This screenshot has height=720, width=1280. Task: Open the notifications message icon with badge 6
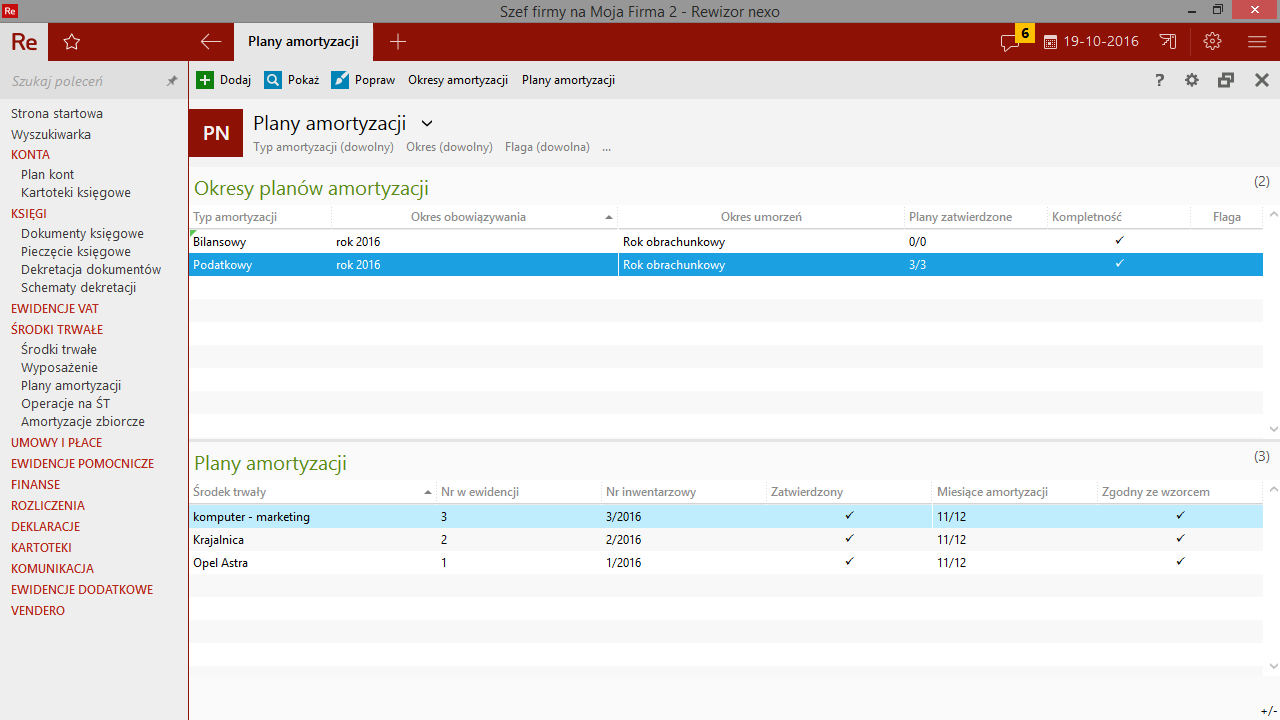point(1011,42)
